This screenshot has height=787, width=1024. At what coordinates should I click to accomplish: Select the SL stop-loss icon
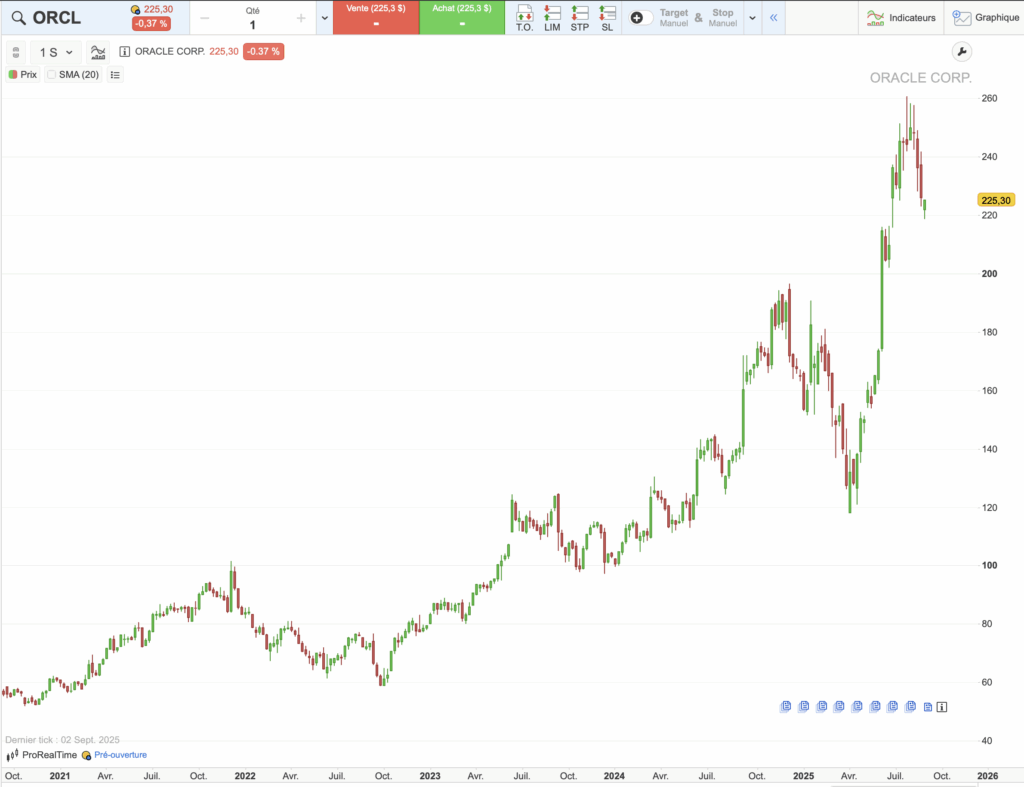[x=607, y=17]
